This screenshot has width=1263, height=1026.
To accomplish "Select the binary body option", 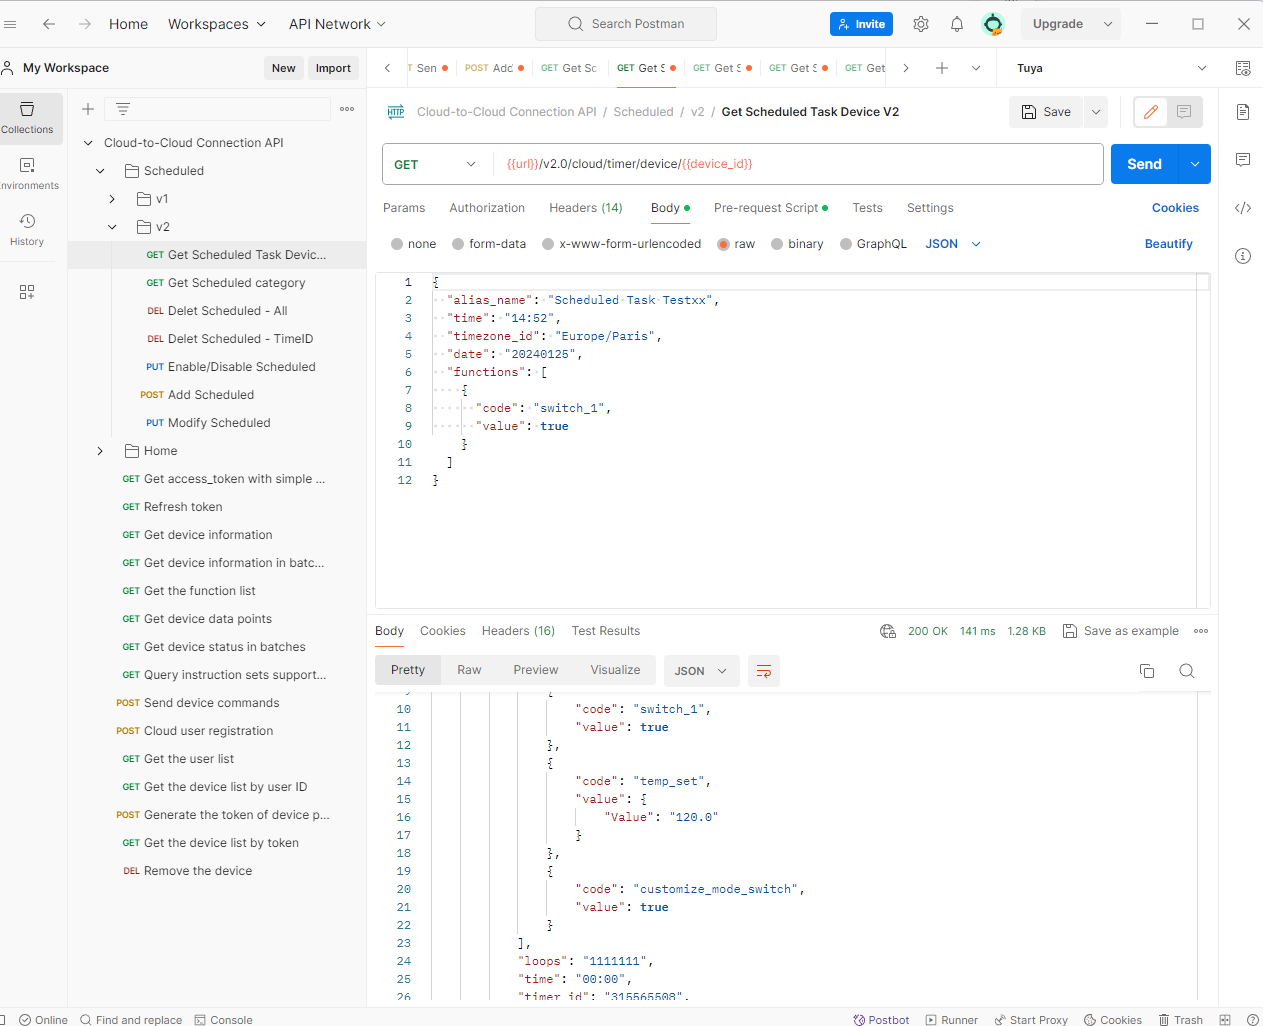I will pos(777,244).
